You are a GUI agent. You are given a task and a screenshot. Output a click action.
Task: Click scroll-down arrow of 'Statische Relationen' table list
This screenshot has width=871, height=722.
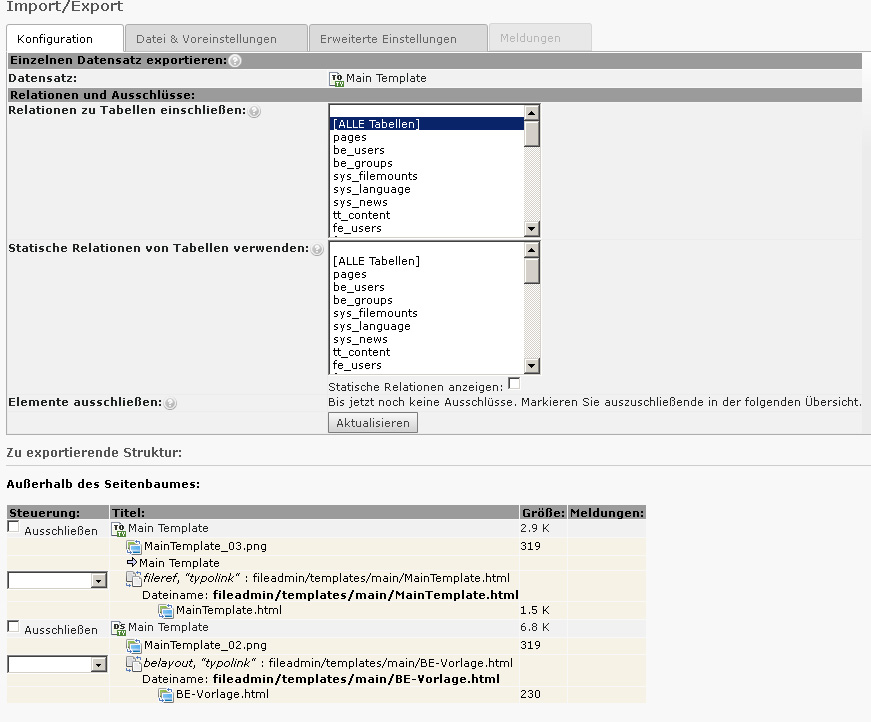pyautogui.click(x=532, y=365)
